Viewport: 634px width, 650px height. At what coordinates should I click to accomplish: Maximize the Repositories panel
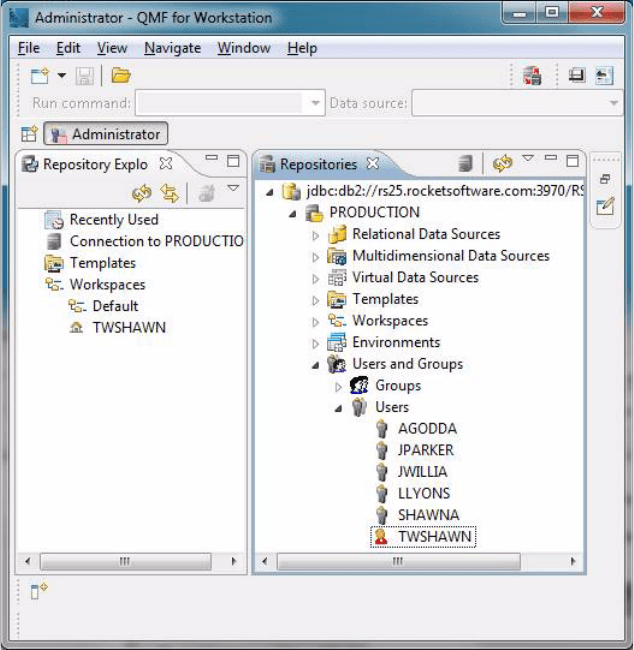tap(573, 161)
